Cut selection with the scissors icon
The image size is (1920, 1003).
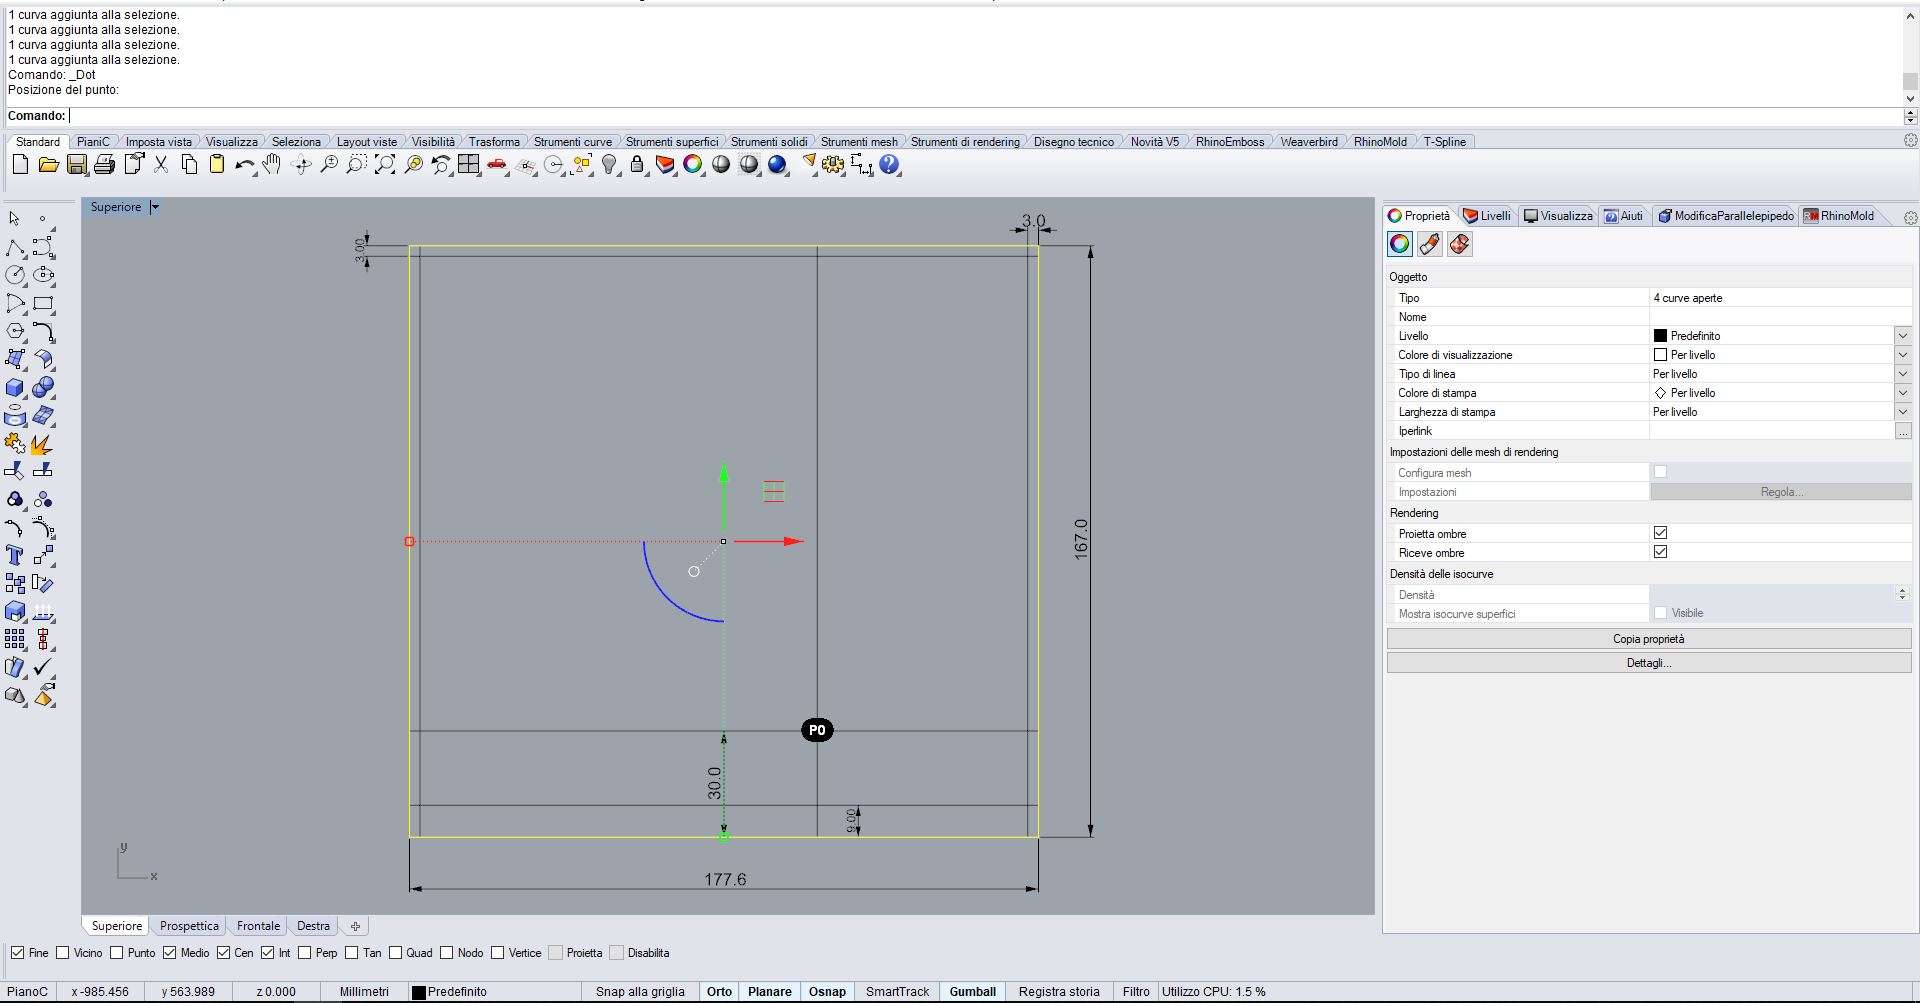click(x=160, y=165)
